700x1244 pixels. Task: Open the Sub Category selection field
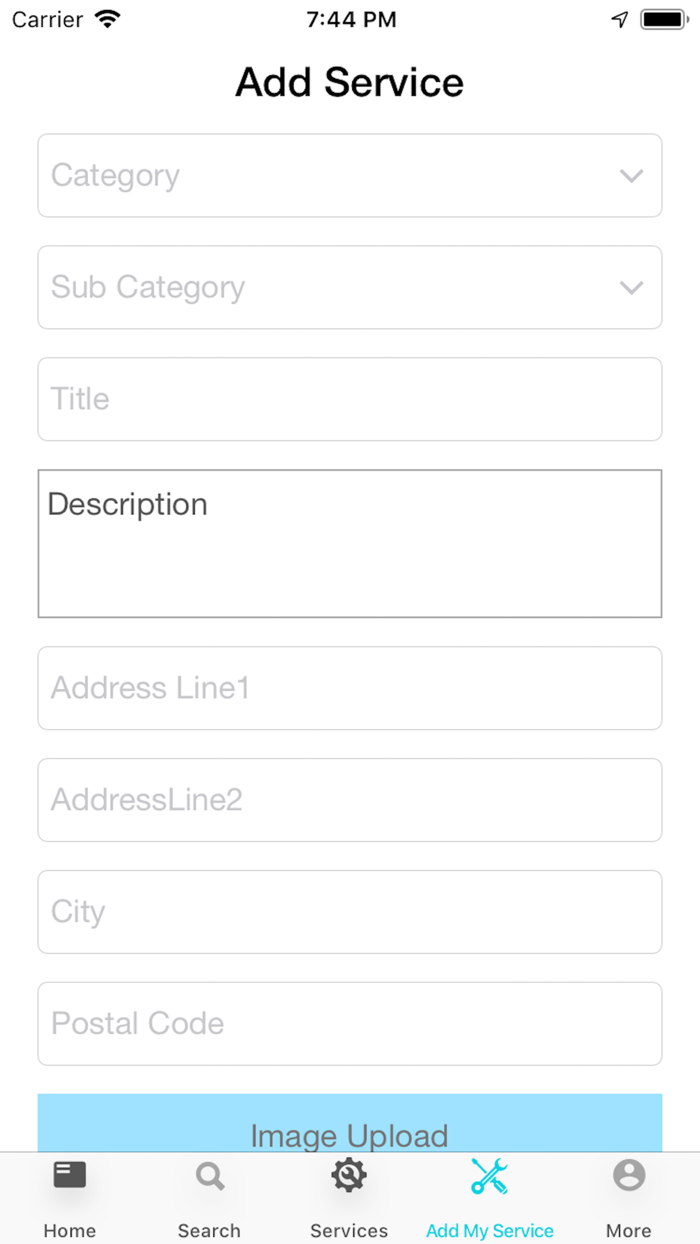[350, 287]
